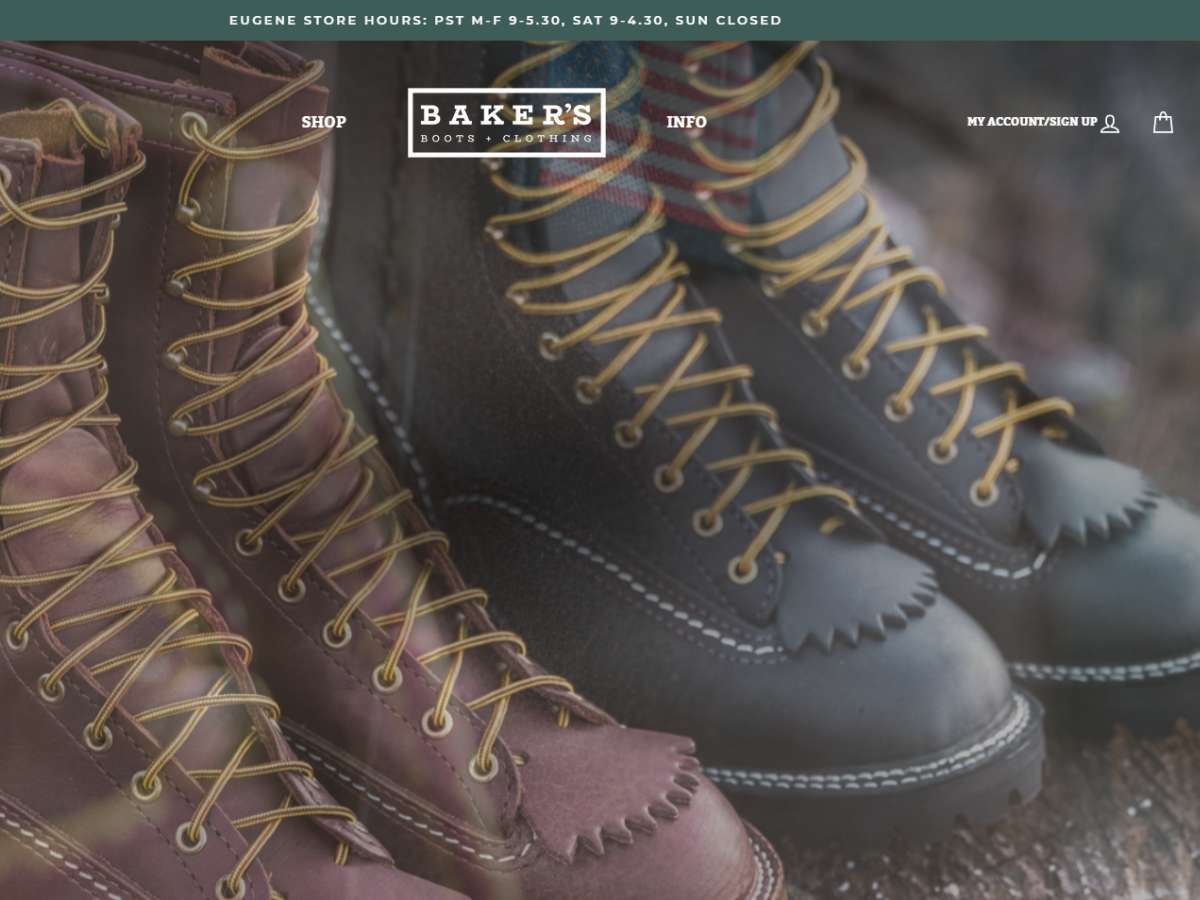This screenshot has width=1200, height=900.
Task: Click the Baker's Boots + Clothing logo
Action: 507,122
